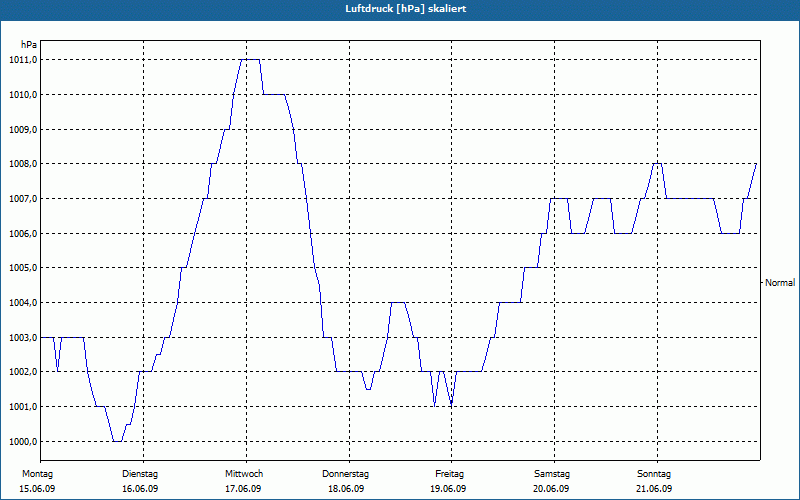This screenshot has width=800, height=500.
Task: Click the 20.06.09 date label
Action: click(551, 489)
